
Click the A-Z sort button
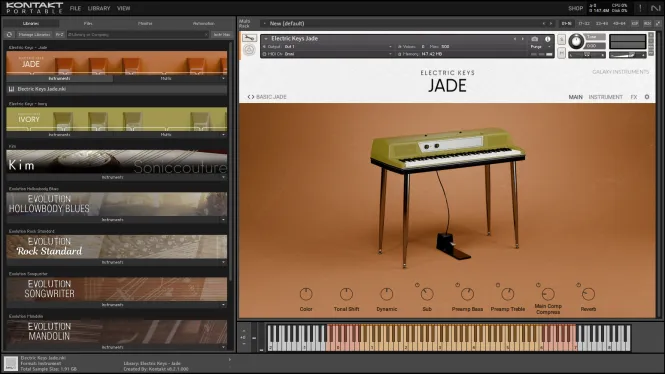click(59, 34)
